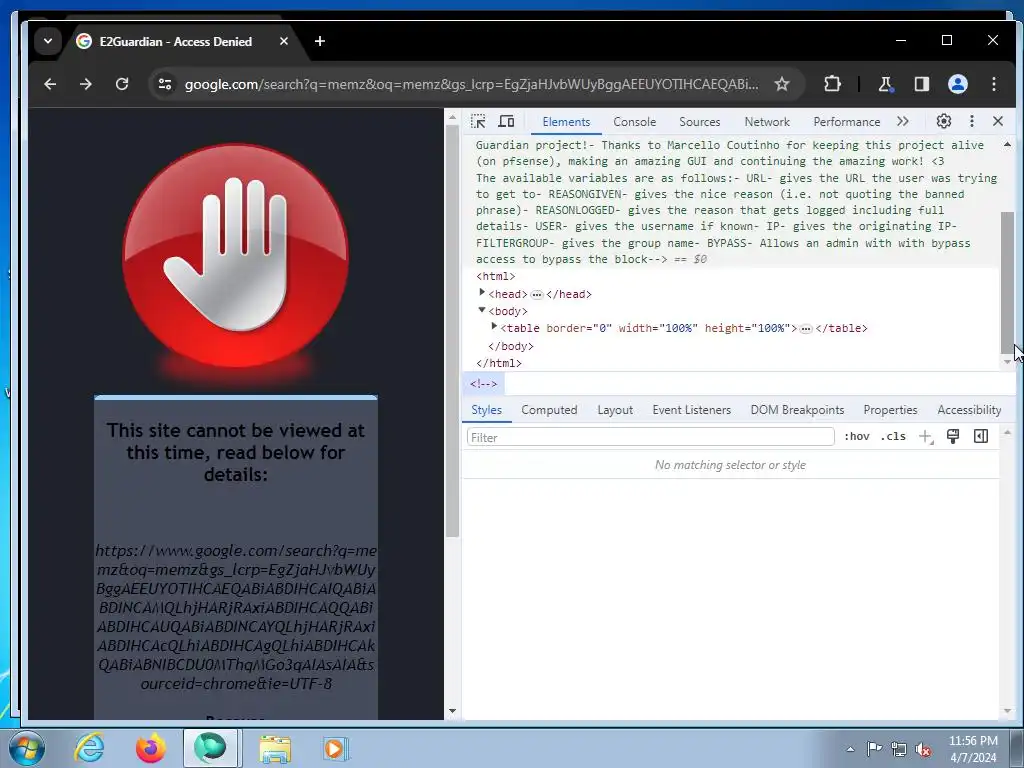Image resolution: width=1024 pixels, height=768 pixels.
Task: Collapse the body element node
Action: click(482, 310)
